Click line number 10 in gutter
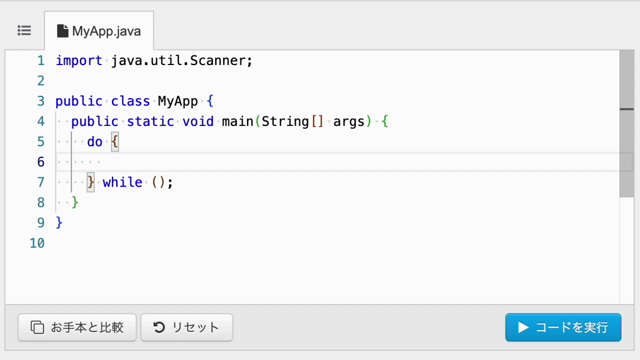The image size is (640, 360). pos(37,243)
